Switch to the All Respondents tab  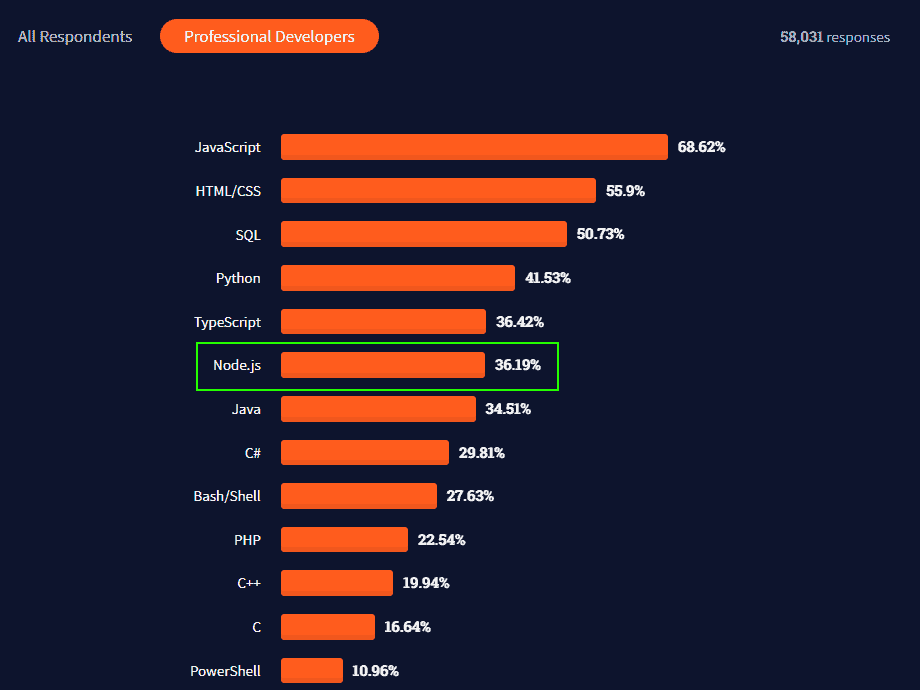click(75, 36)
